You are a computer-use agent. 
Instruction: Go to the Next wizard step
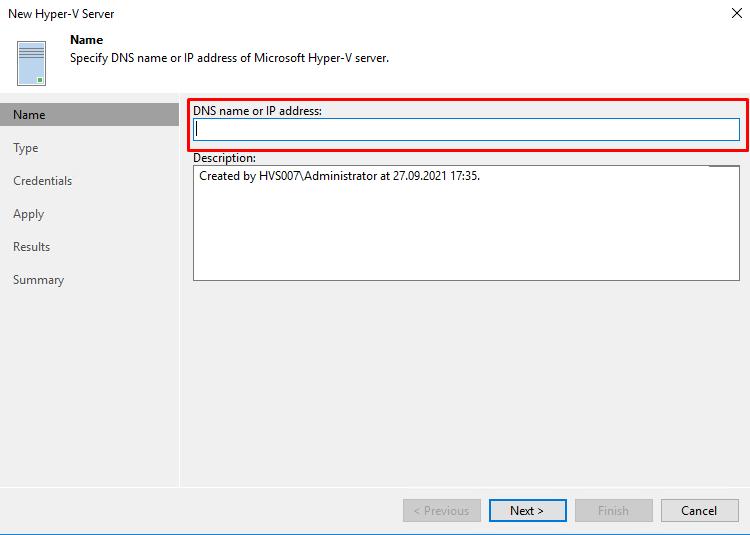528,511
